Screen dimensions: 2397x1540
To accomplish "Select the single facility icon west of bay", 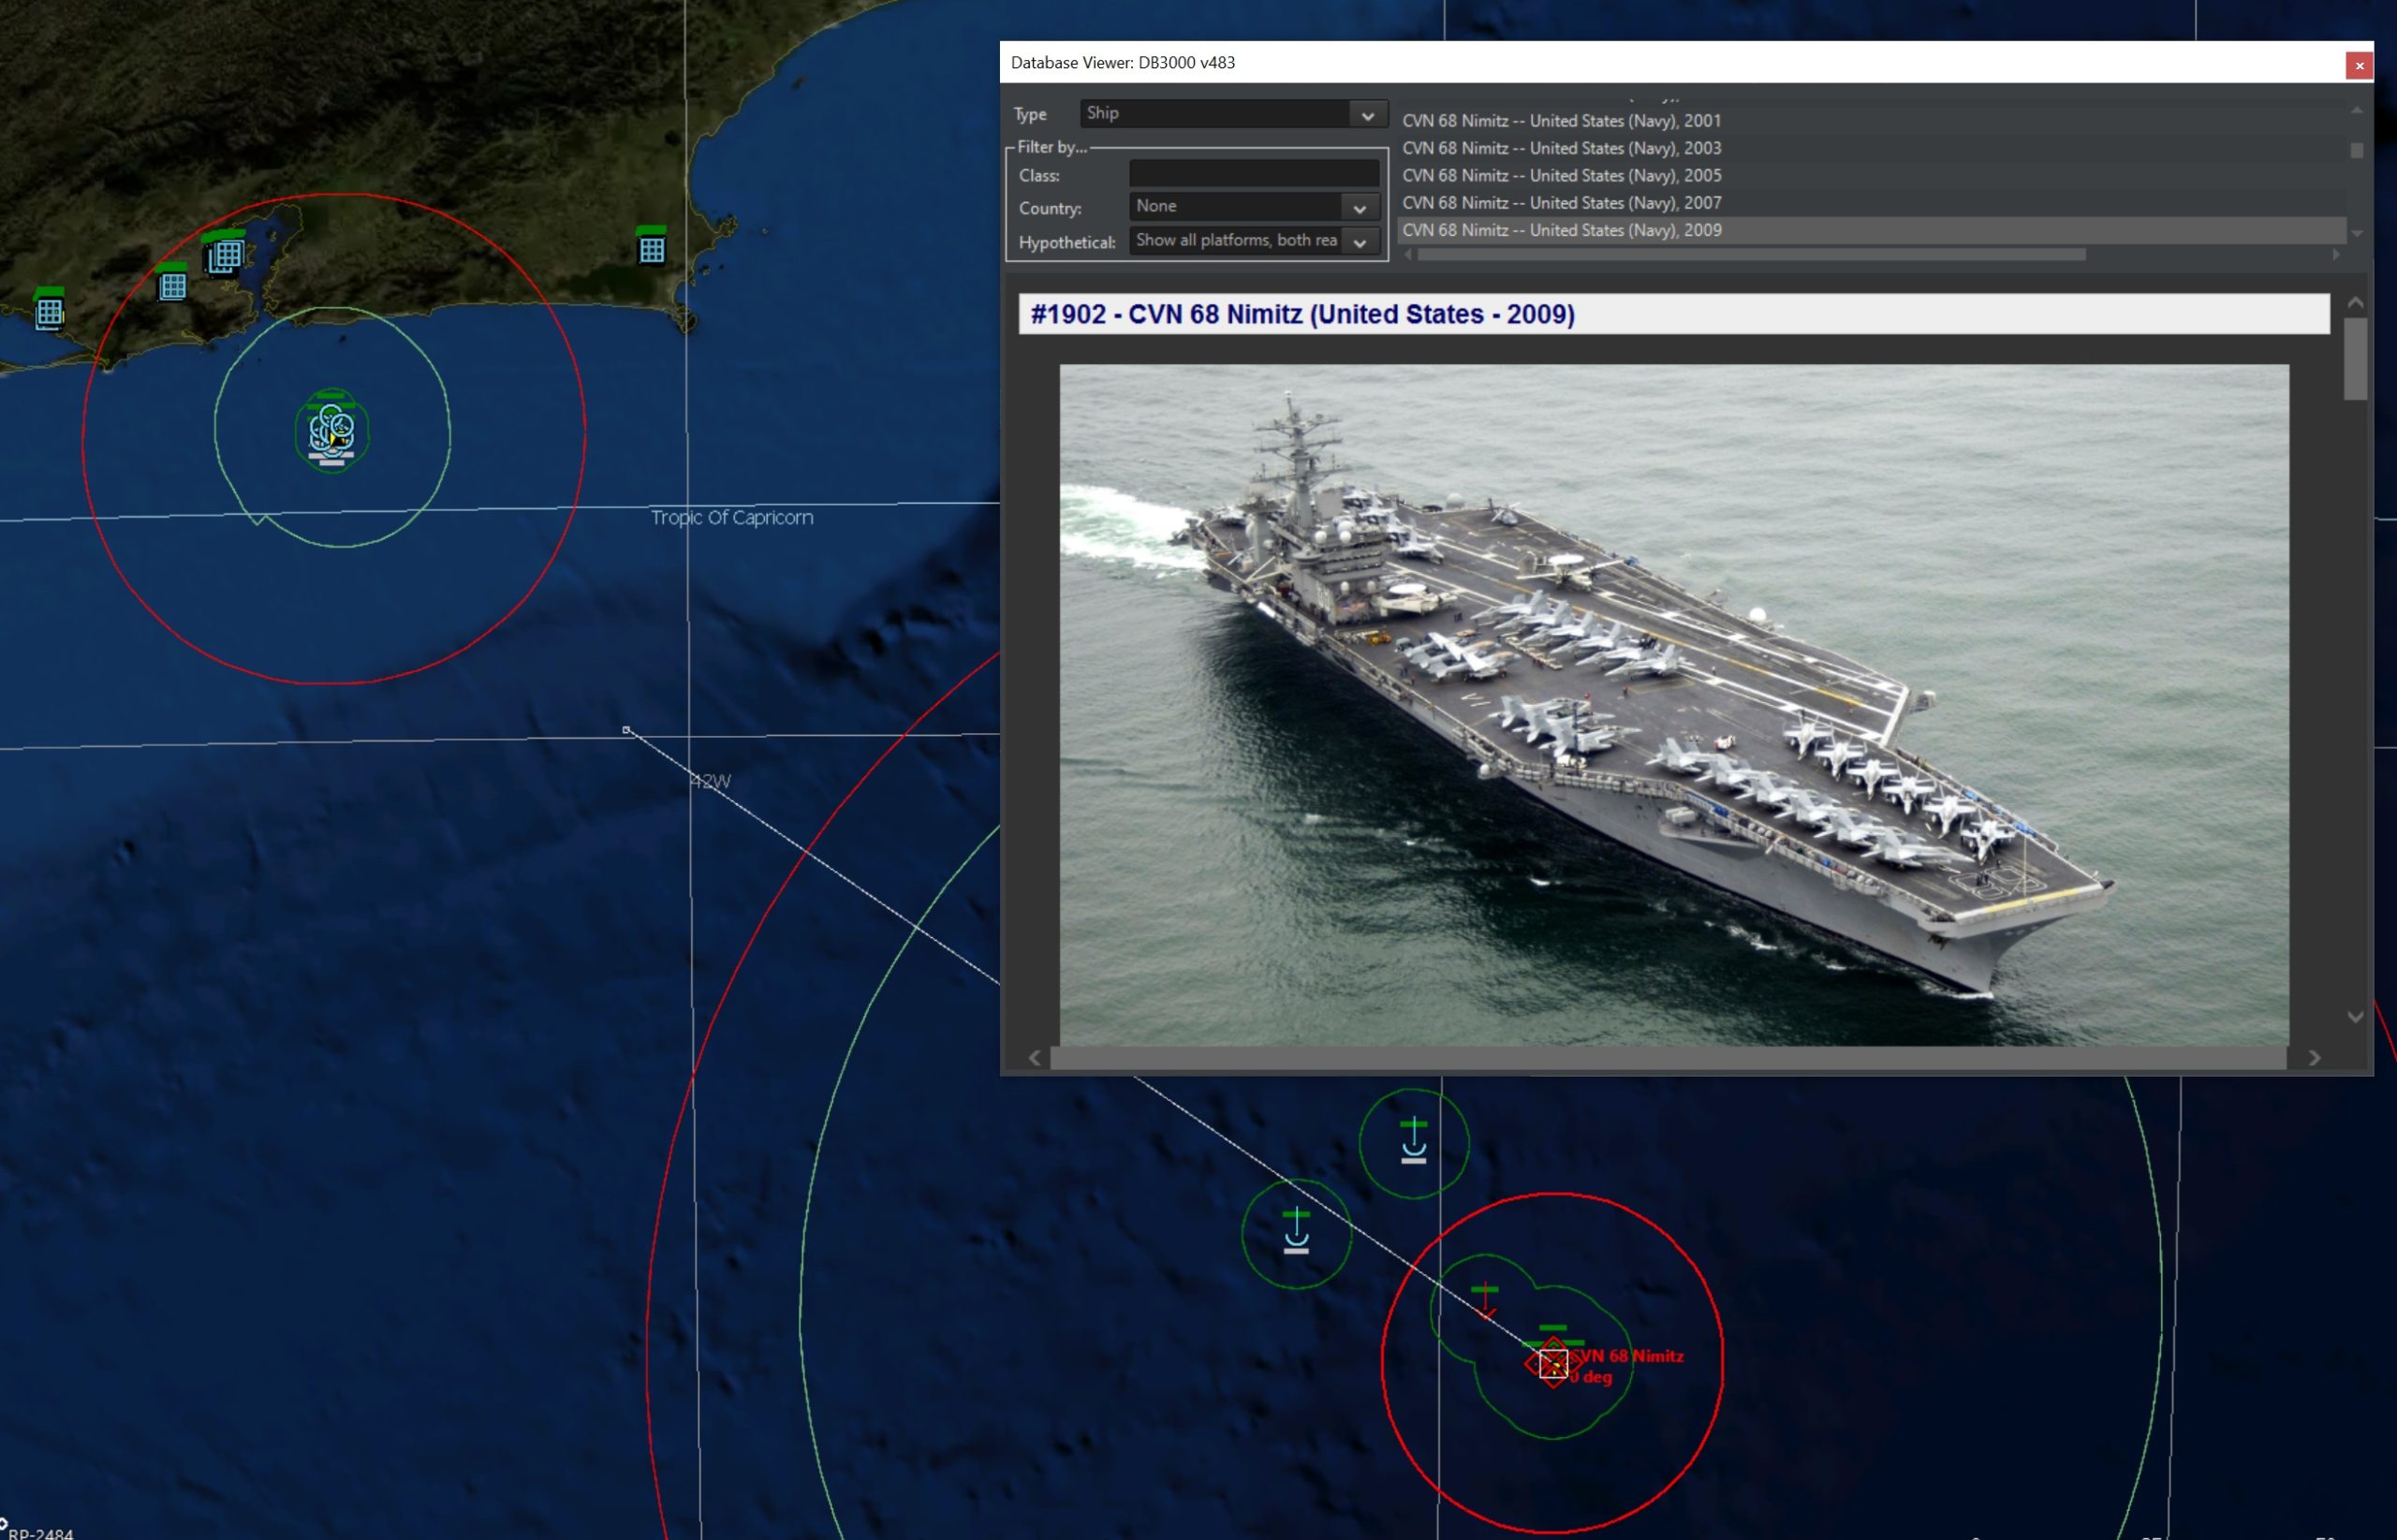I will point(172,282).
